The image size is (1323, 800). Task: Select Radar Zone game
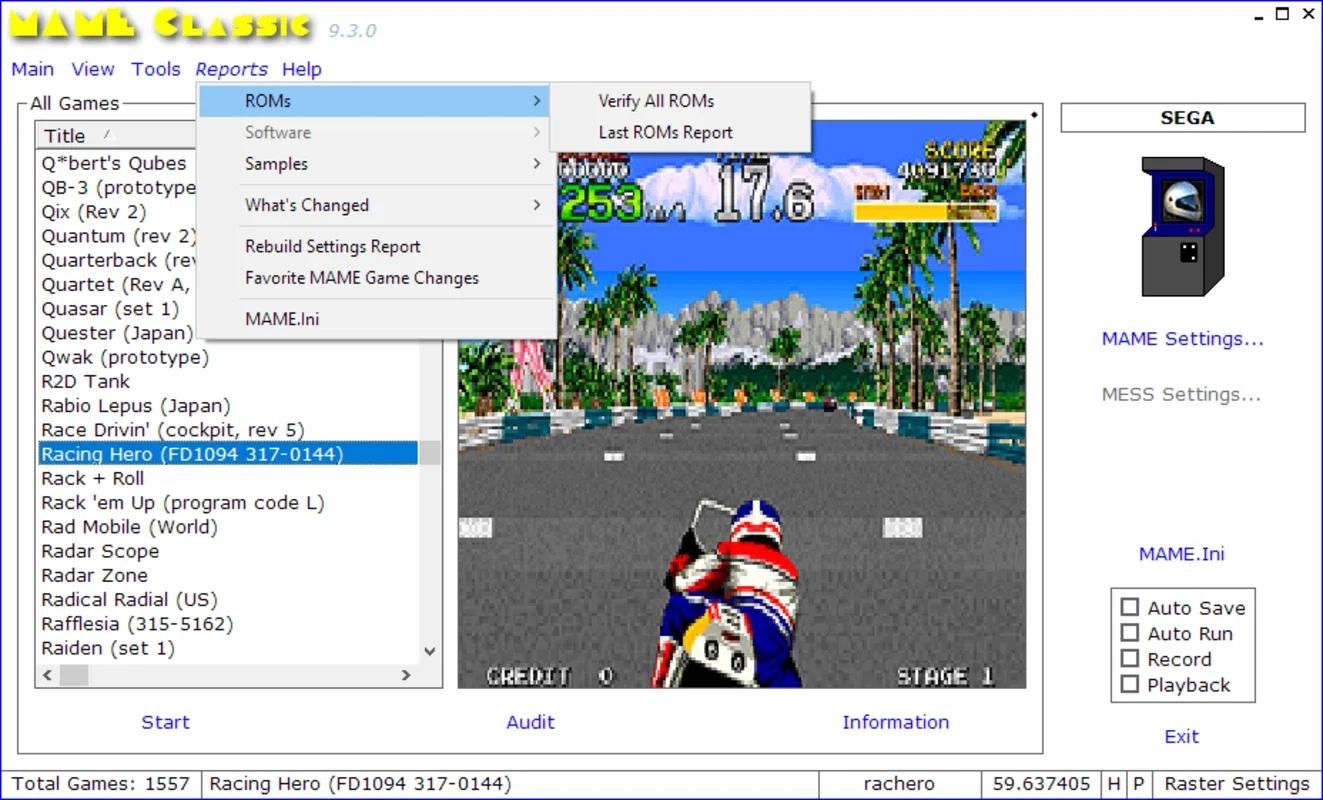(95, 575)
